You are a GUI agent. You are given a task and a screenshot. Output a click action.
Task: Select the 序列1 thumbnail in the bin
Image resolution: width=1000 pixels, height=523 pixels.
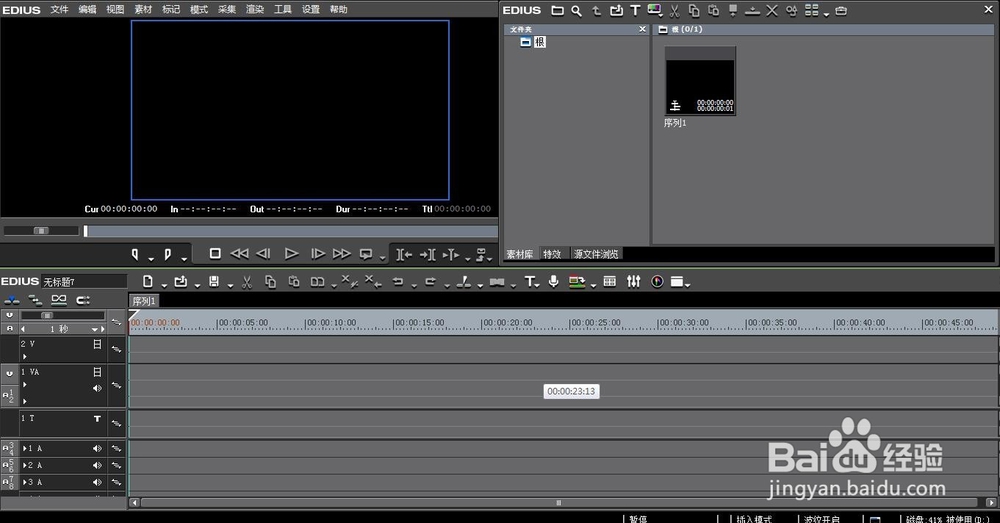click(x=700, y=81)
